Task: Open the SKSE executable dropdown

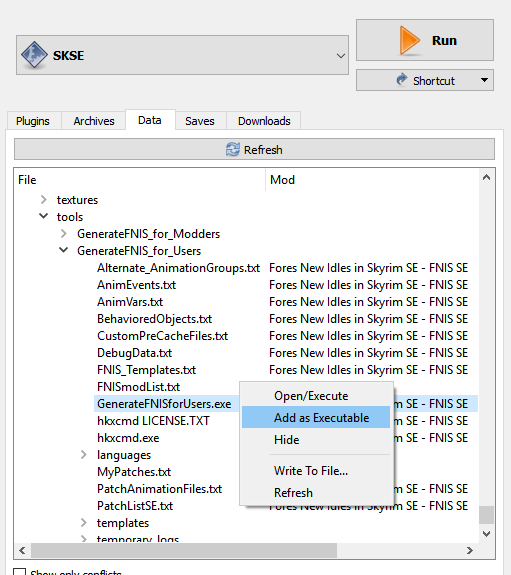Action: 182,55
